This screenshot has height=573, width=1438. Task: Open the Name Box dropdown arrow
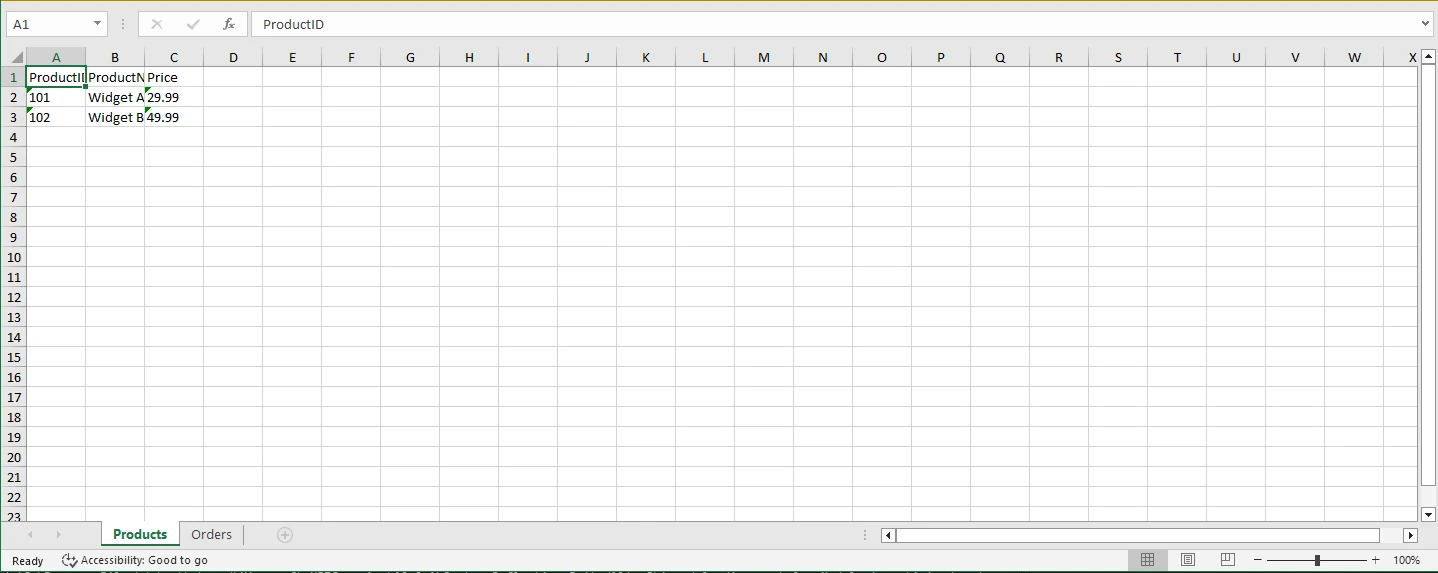[x=97, y=24]
